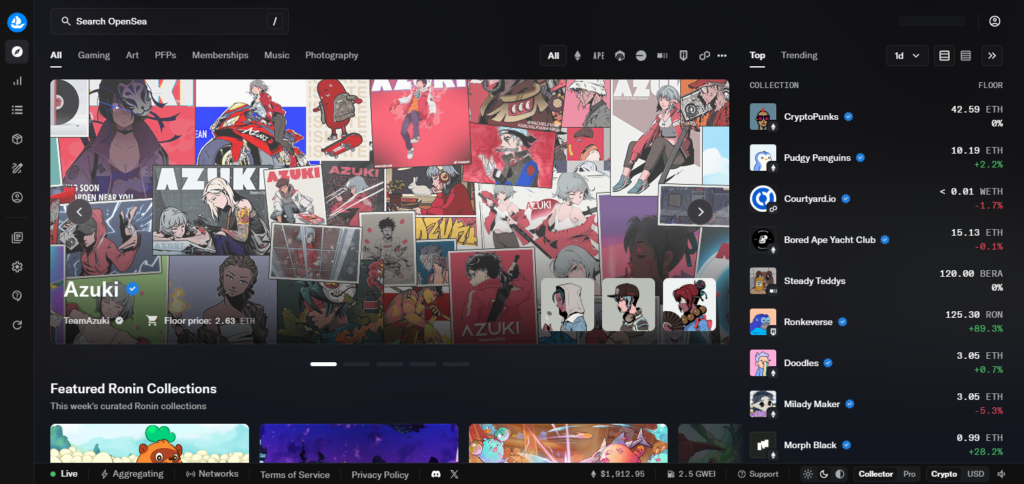The height and width of the screenshot is (484, 1024).
Task: Show more chains with three dots
Action: [722, 56]
